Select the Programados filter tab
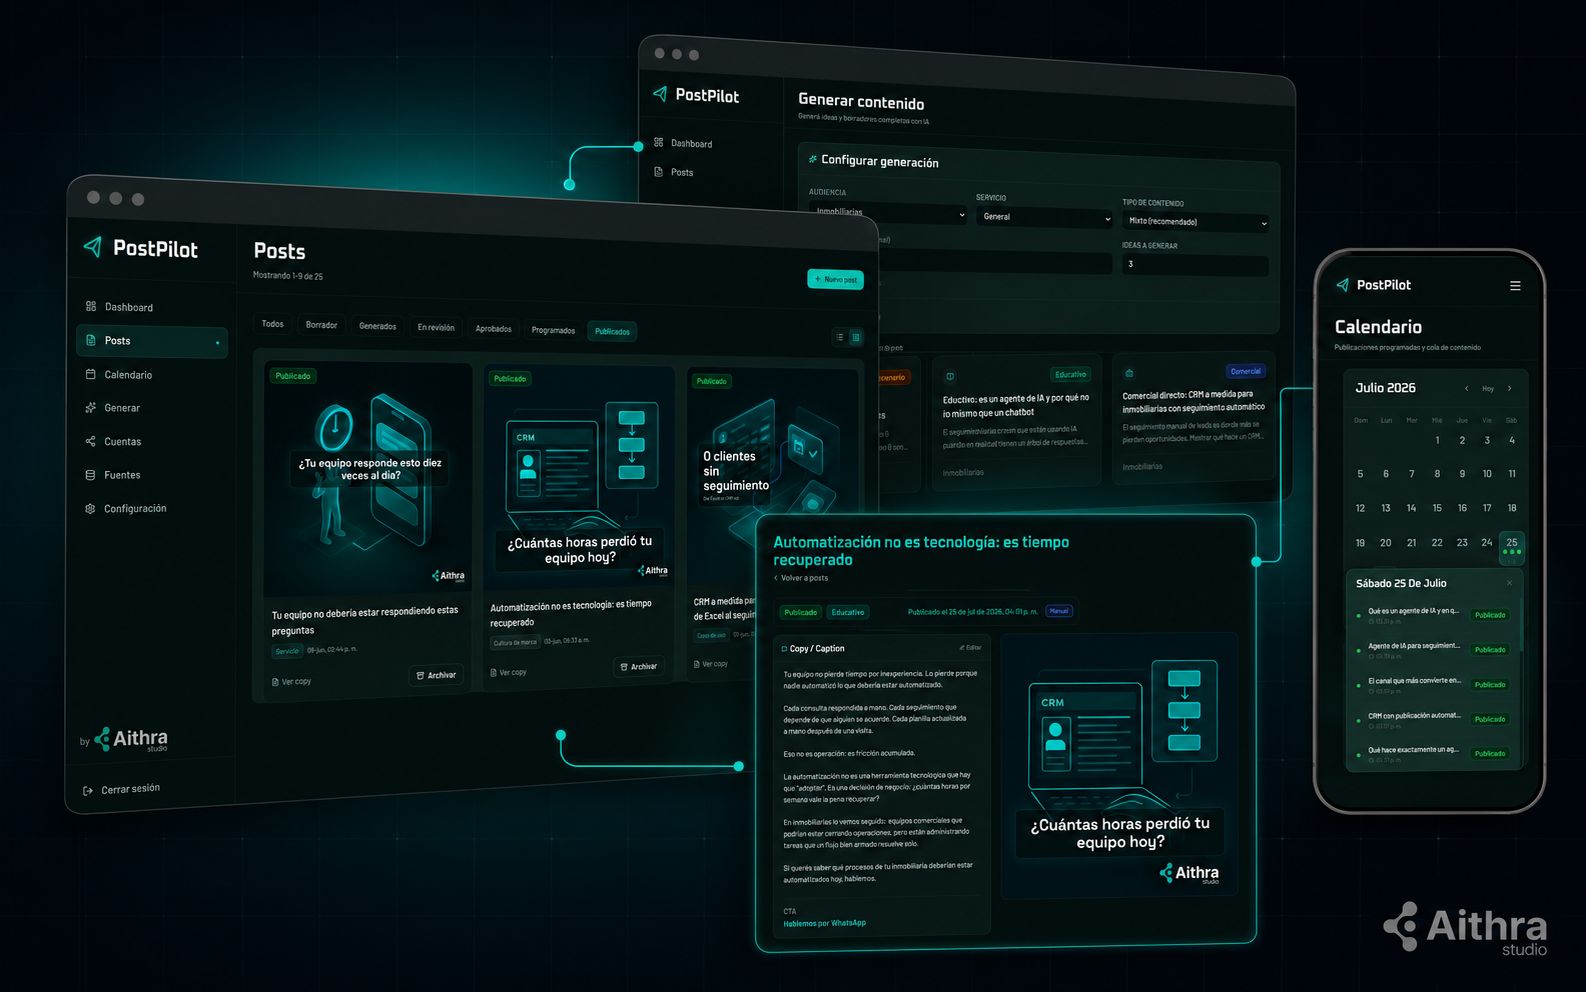This screenshot has width=1586, height=992. 553,330
